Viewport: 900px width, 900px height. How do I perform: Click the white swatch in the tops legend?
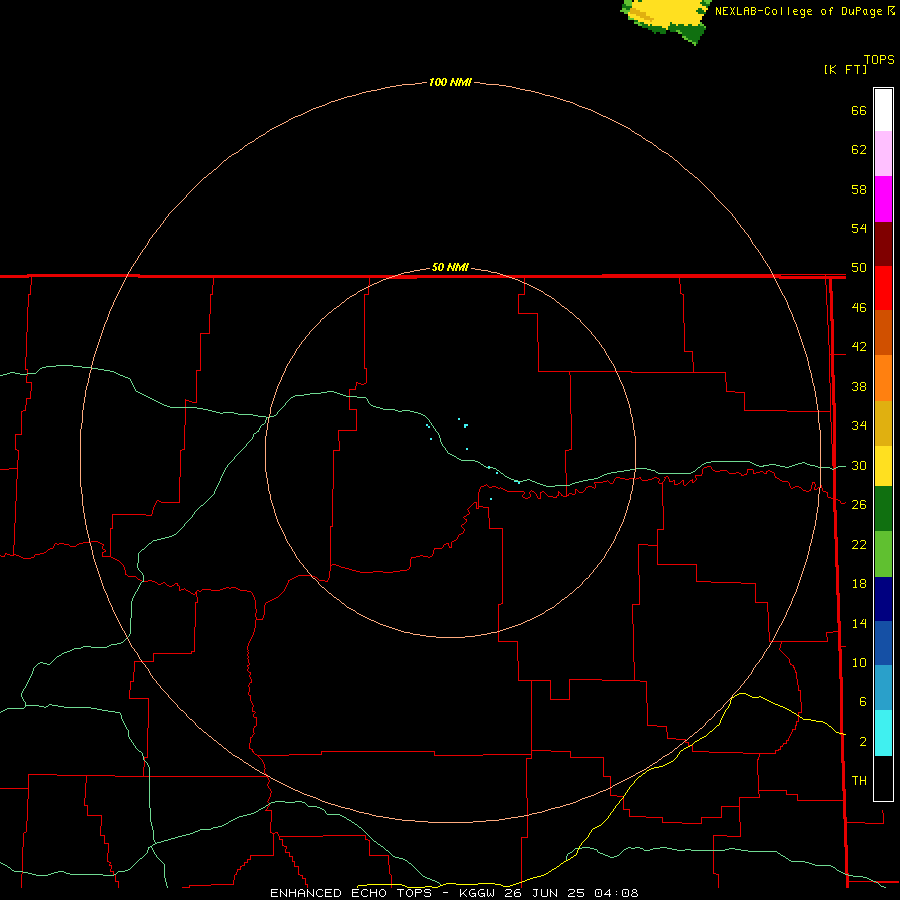point(883,110)
